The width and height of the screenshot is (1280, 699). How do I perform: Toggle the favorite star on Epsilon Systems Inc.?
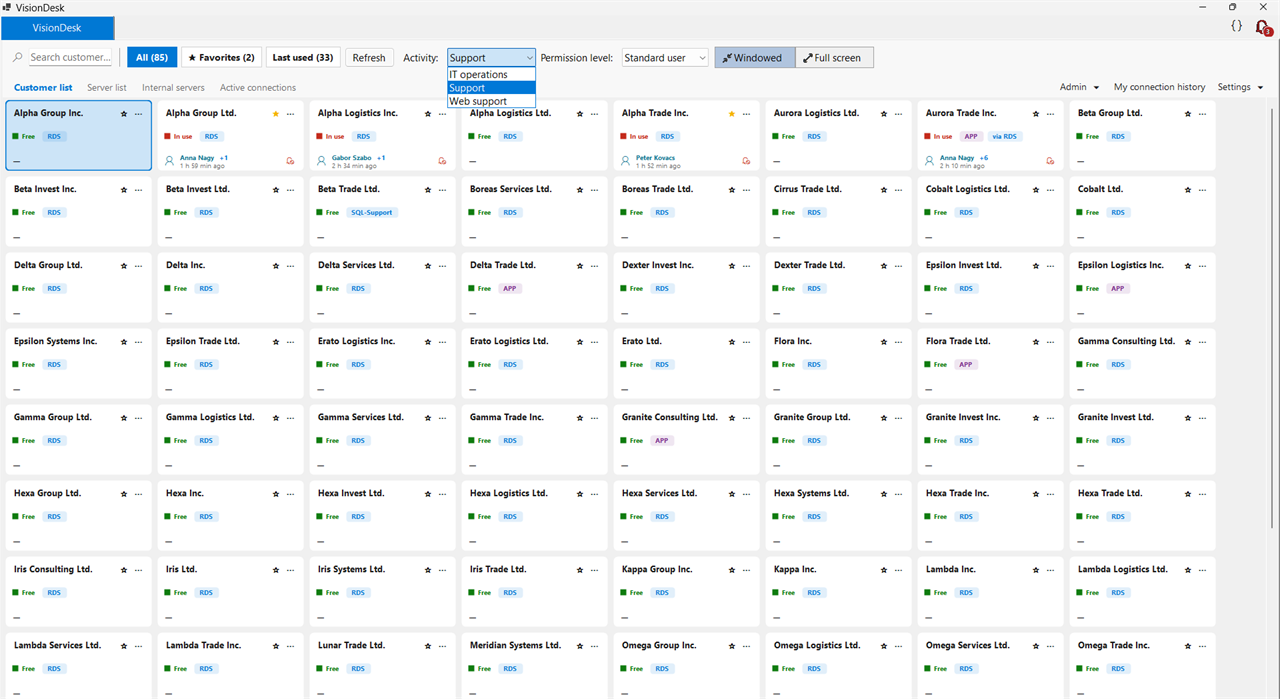pyautogui.click(x=124, y=342)
